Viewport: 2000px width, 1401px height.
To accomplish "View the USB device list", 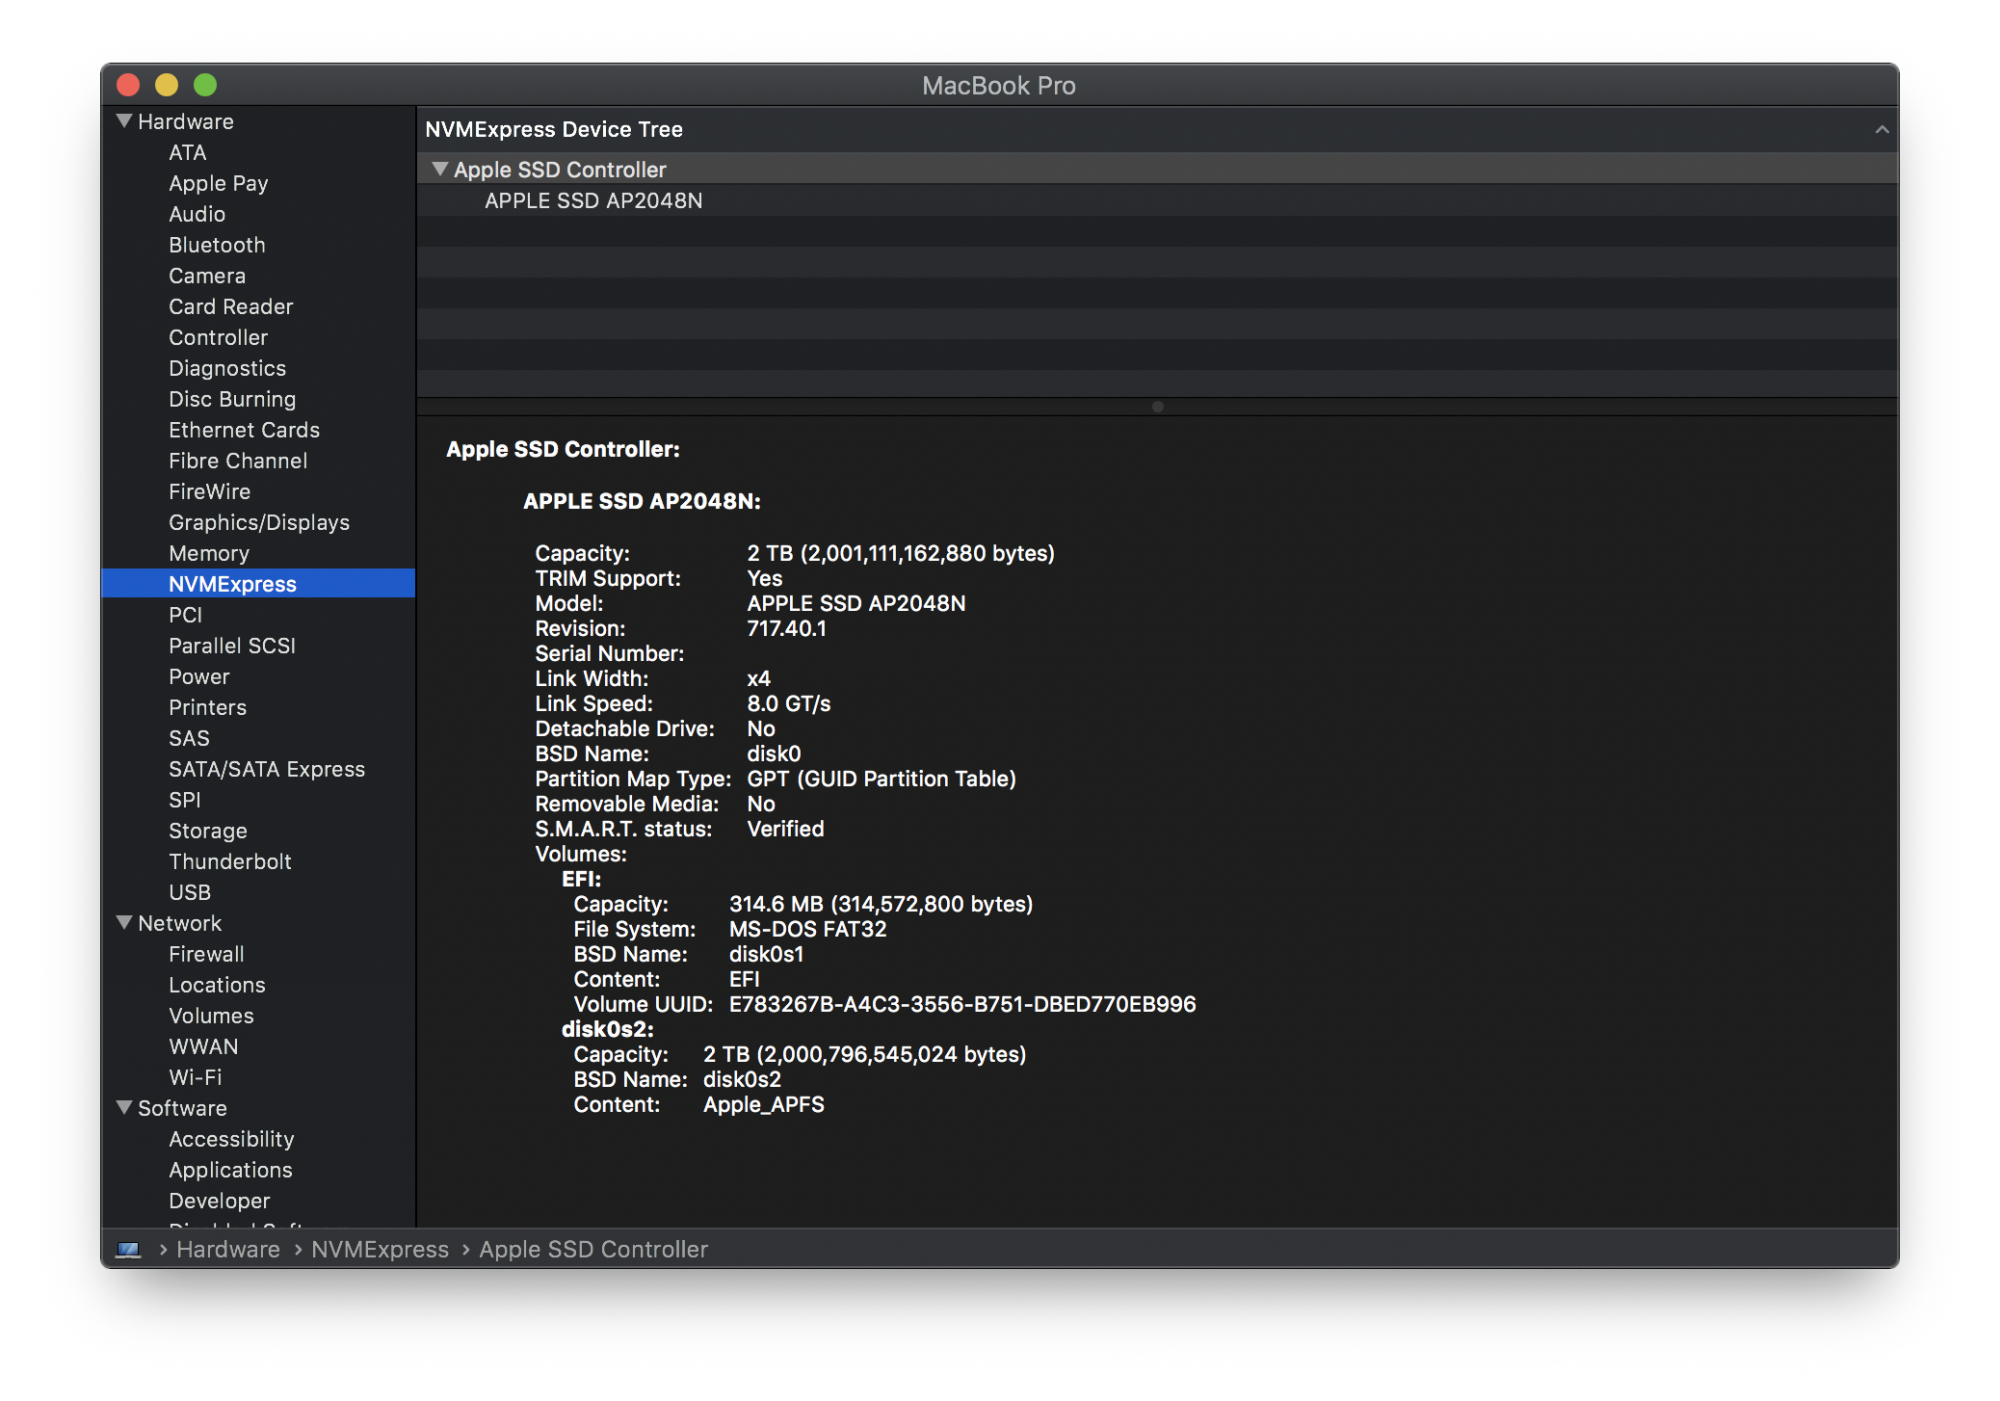I will click(x=189, y=892).
